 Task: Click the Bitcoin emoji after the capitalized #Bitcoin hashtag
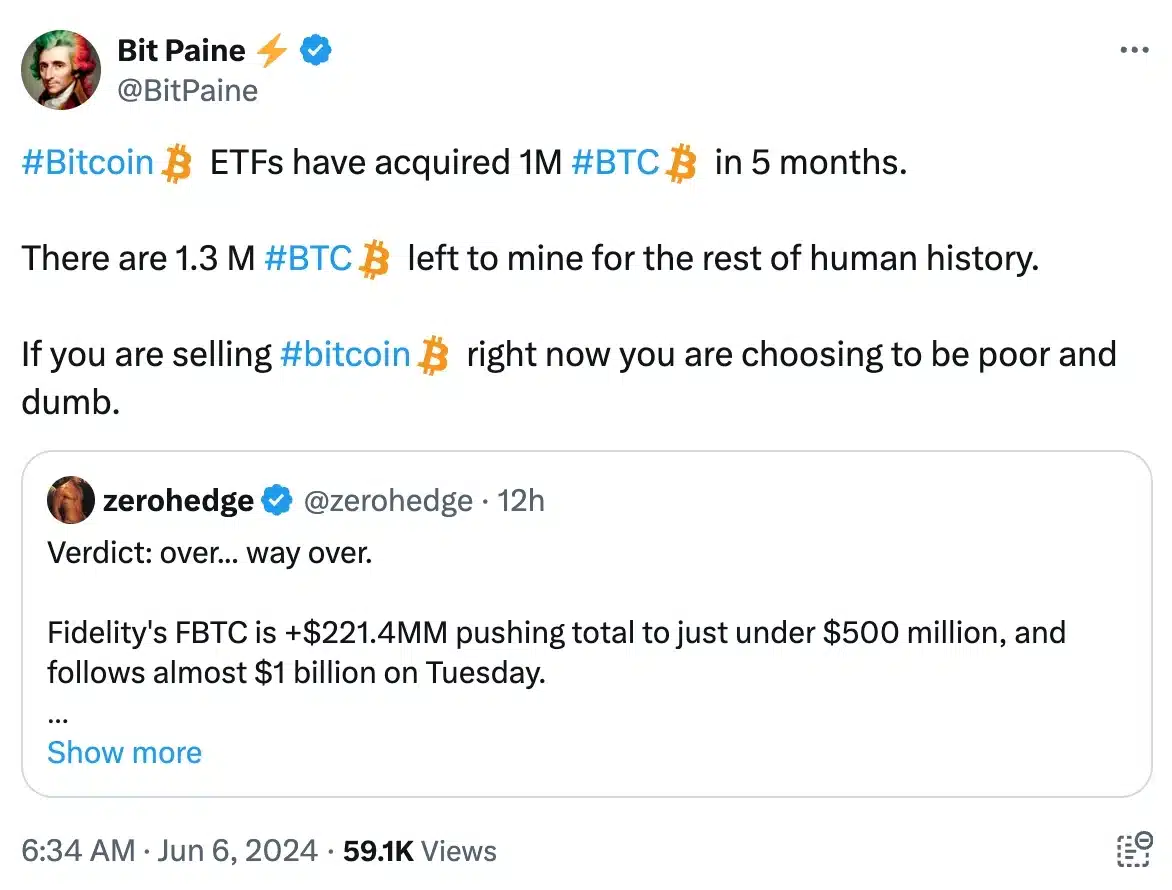pyautogui.click(x=176, y=163)
